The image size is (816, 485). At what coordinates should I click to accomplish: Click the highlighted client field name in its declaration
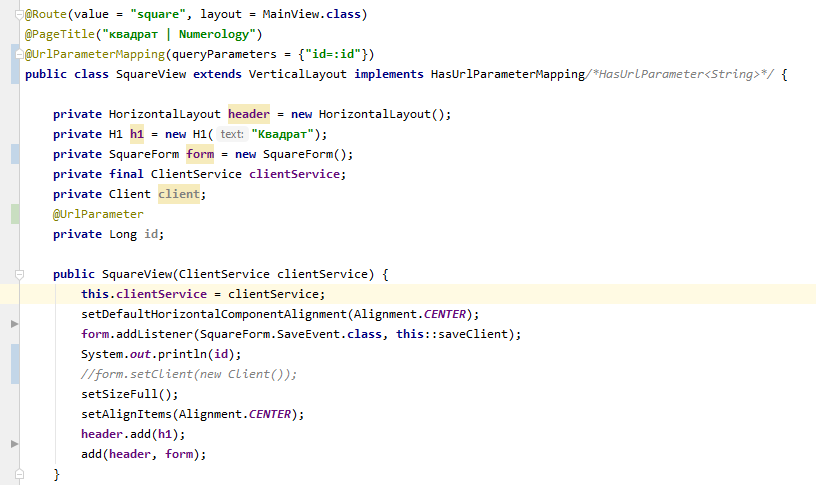tap(178, 194)
